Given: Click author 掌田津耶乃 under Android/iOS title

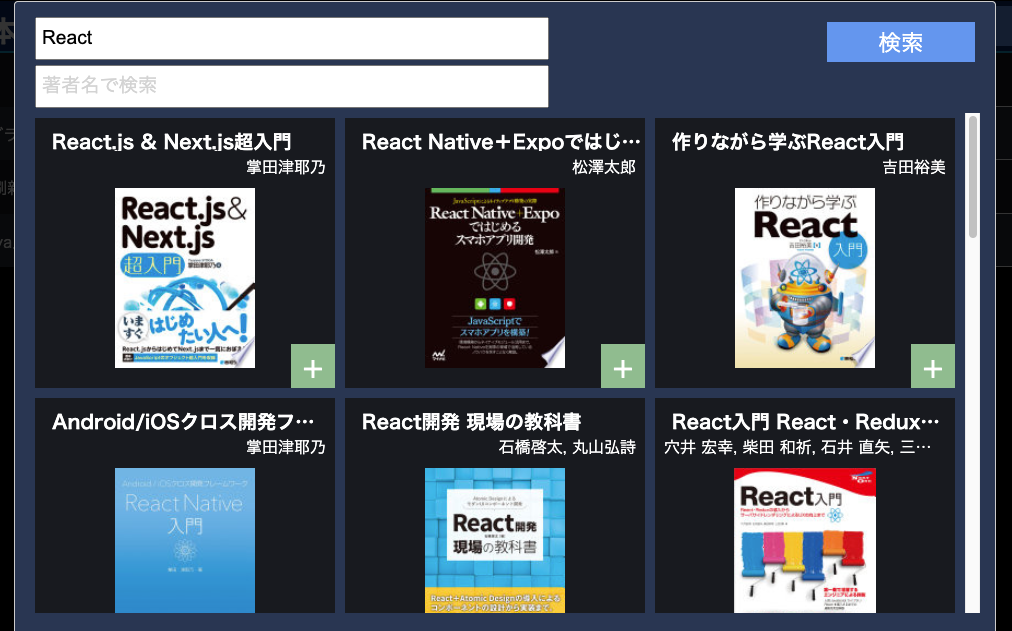Looking at the screenshot, I should [286, 448].
